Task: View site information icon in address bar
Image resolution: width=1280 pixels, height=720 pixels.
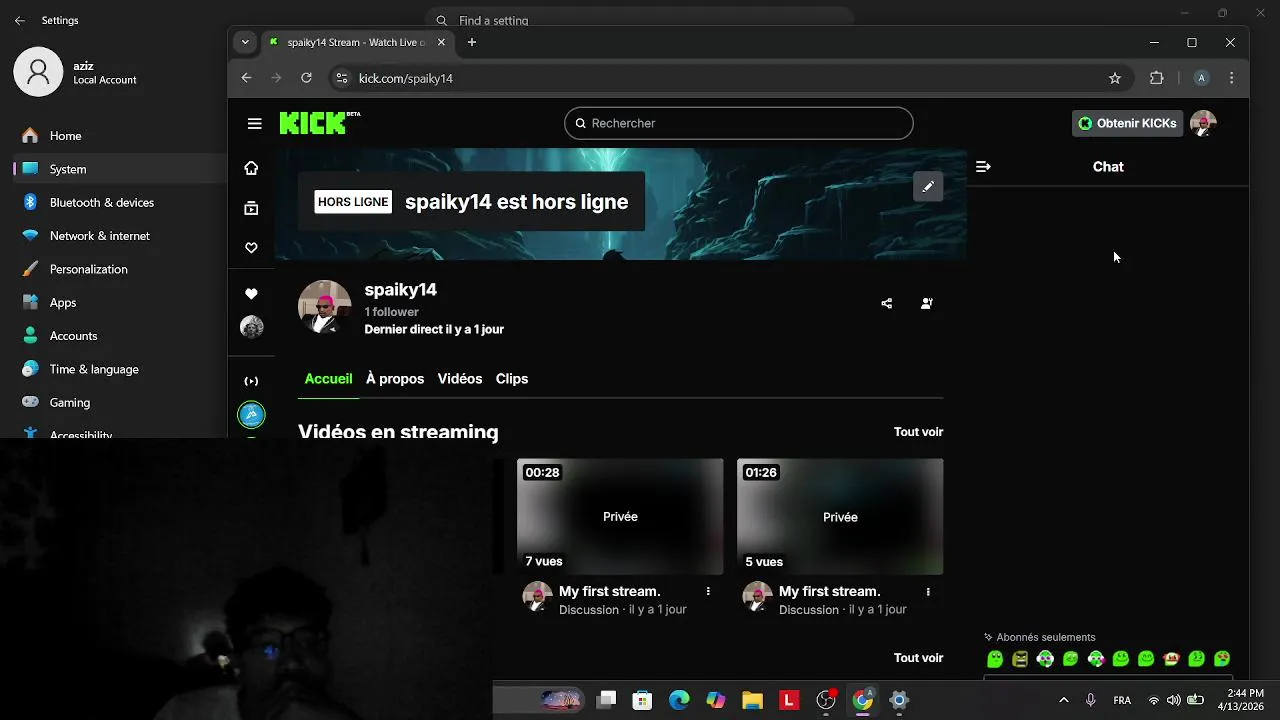Action: click(341, 78)
